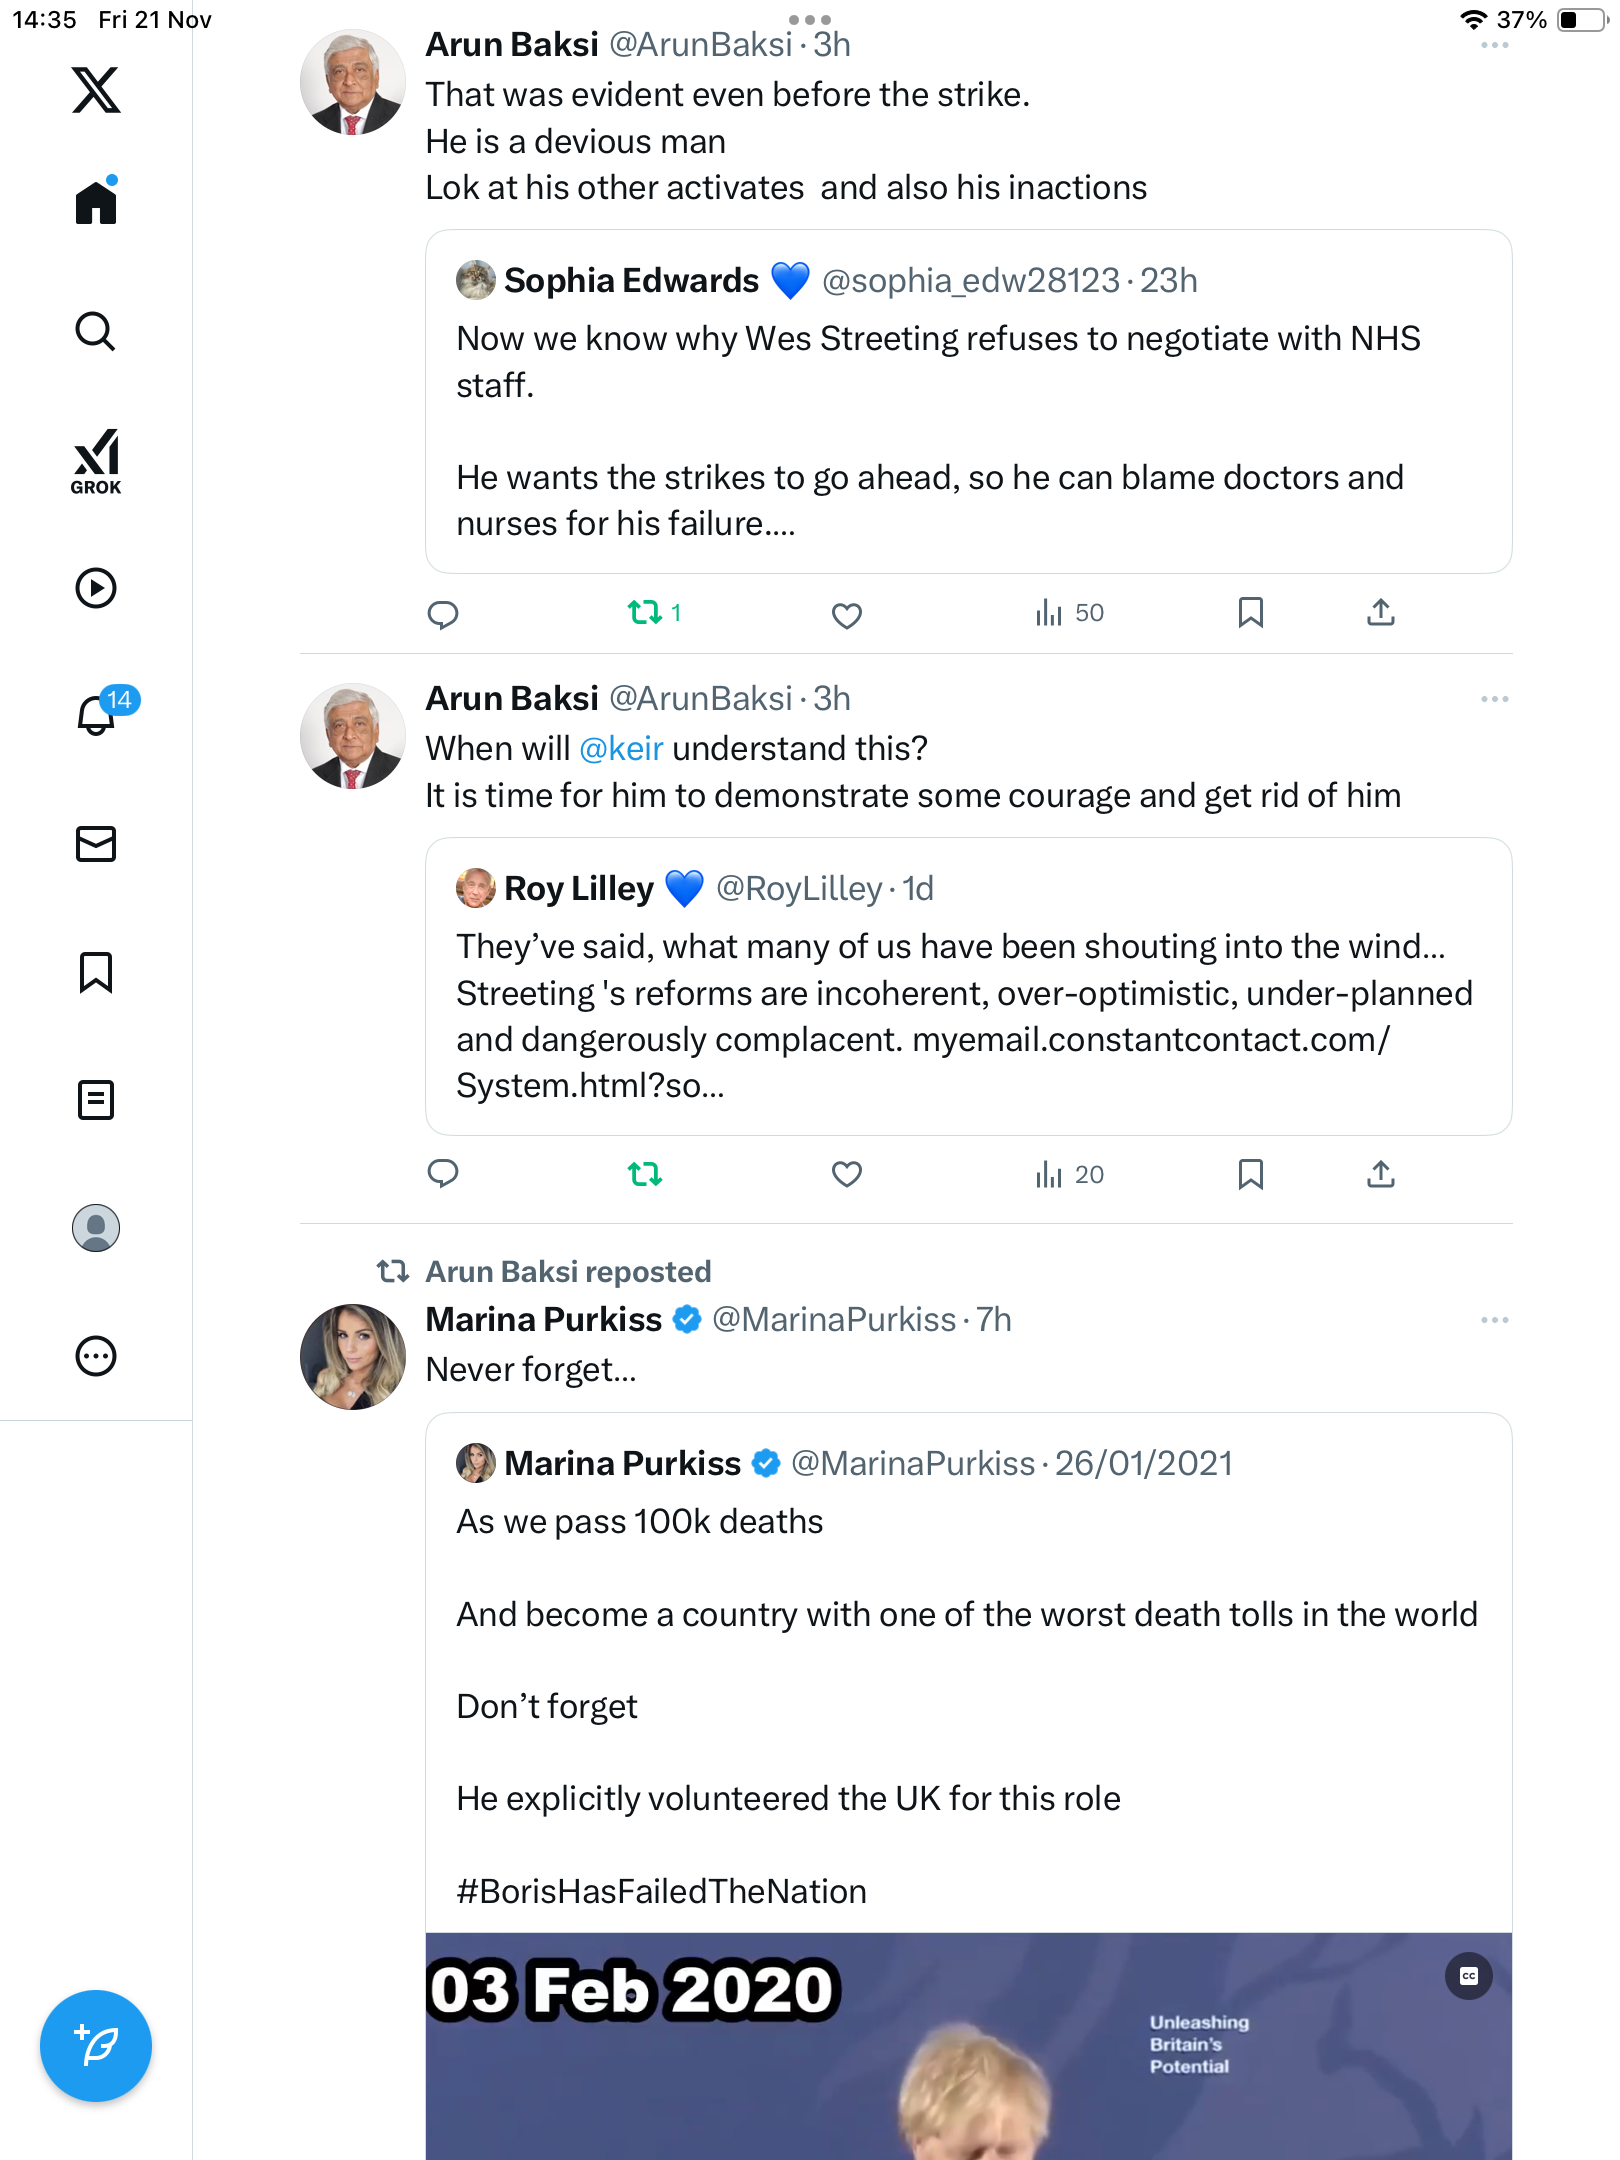Open notifications showing 14 unread

pyautogui.click(x=98, y=715)
